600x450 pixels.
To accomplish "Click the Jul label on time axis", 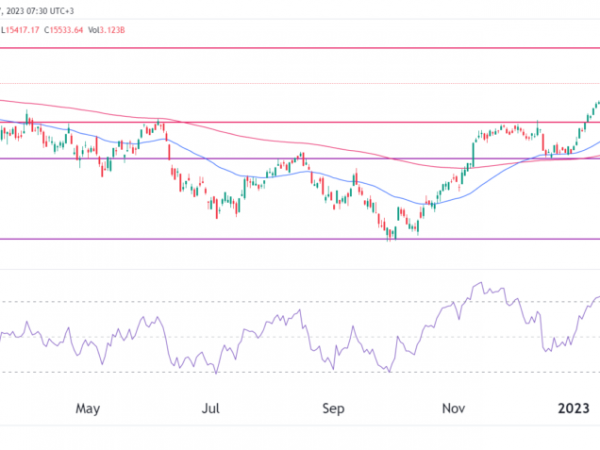I will [x=210, y=408].
